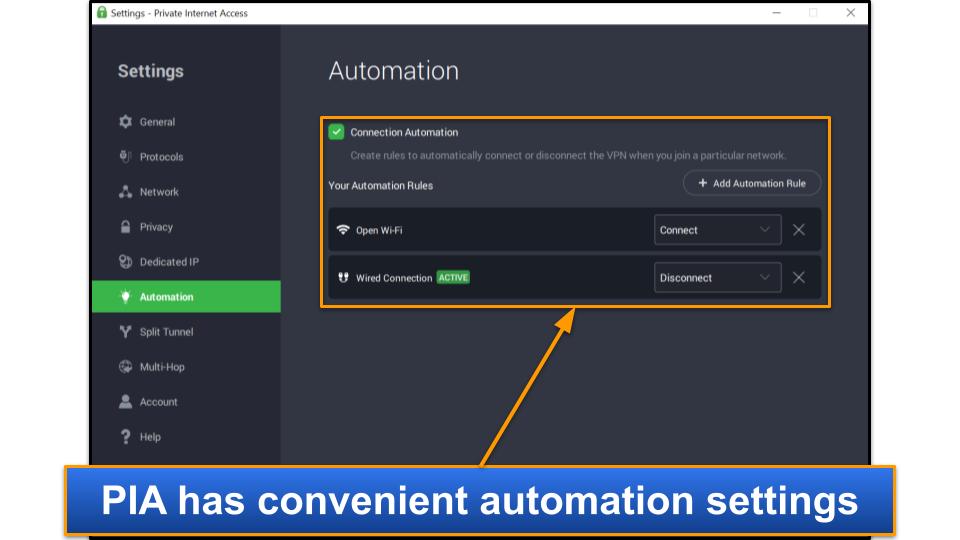Image resolution: width=960 pixels, height=540 pixels.
Task: Open the Account settings tab
Action: point(186,402)
